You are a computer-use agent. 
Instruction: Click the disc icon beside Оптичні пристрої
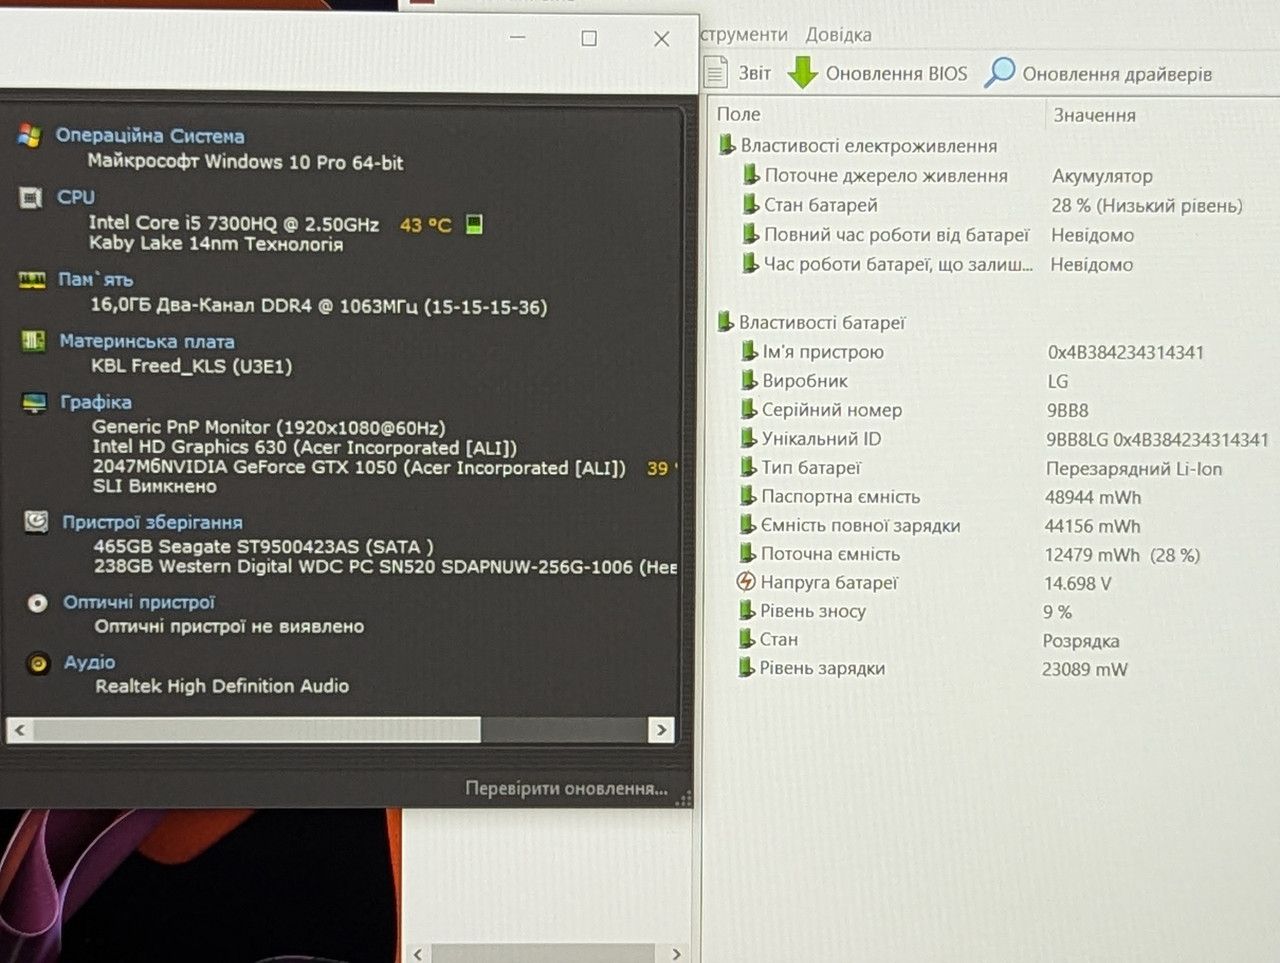pyautogui.click(x=37, y=603)
